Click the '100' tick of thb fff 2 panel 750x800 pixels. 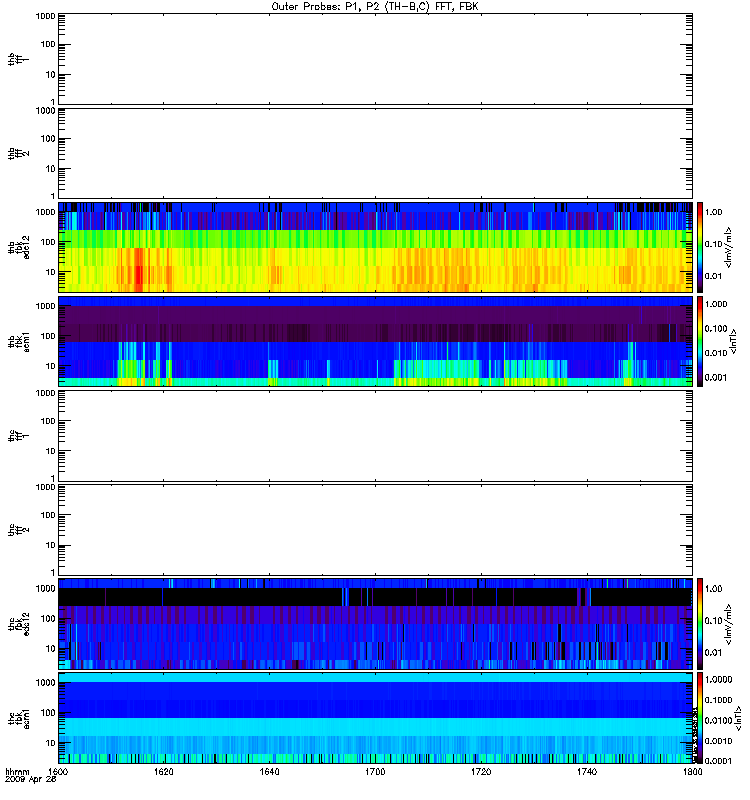point(48,139)
